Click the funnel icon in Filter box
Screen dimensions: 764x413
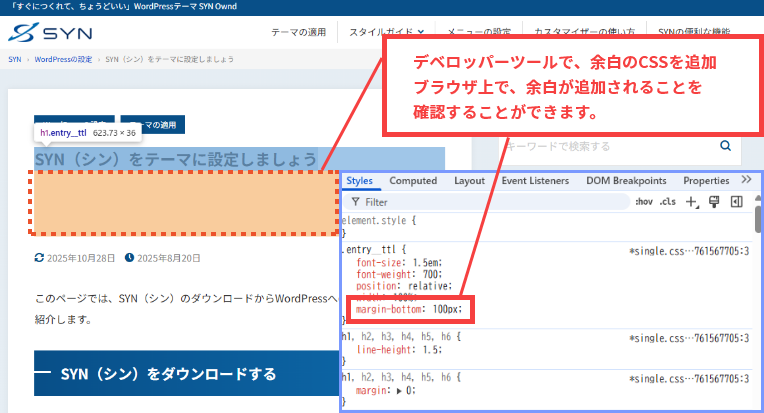click(354, 202)
